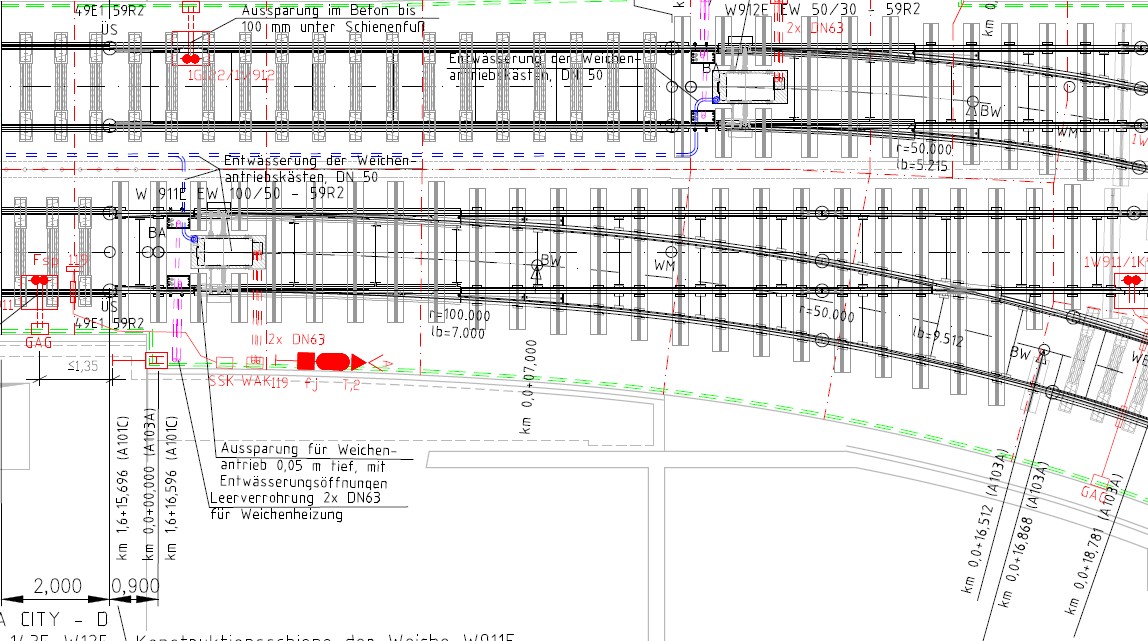The height and width of the screenshot is (641, 1148).
Task: Select the W911E point machine drive box
Action: (225, 254)
